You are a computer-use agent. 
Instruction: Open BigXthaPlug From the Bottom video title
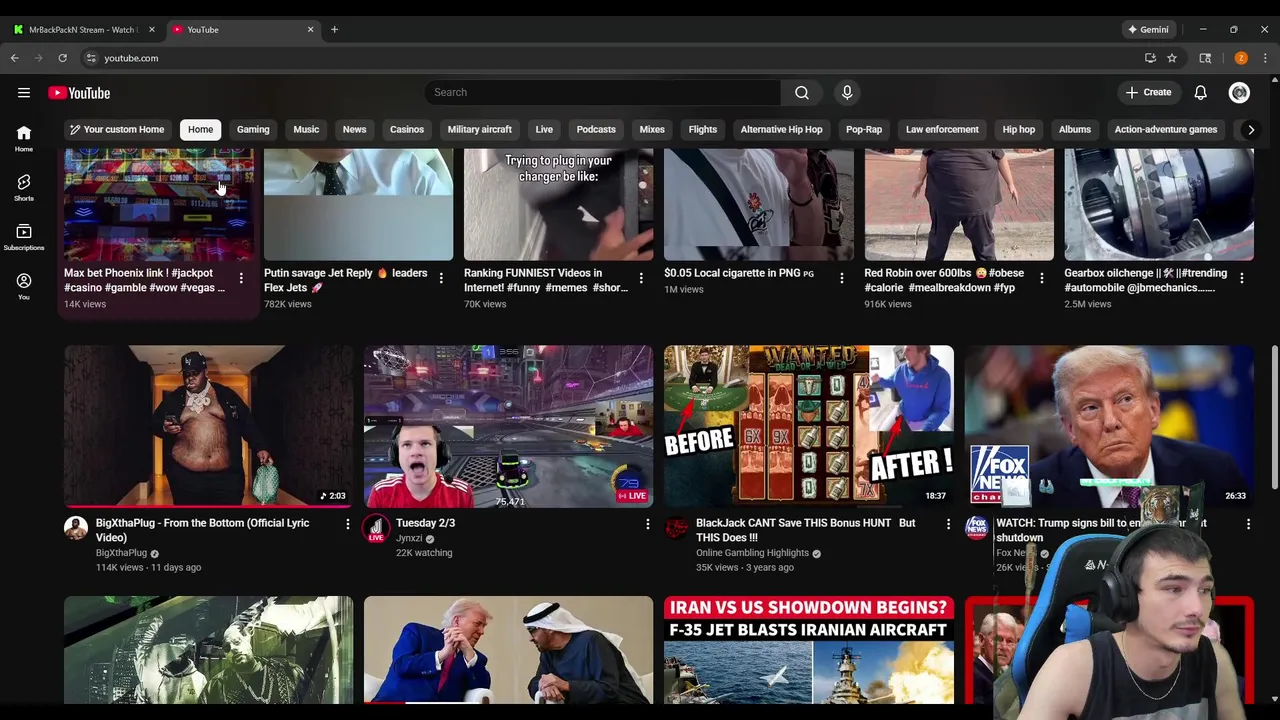click(202, 530)
